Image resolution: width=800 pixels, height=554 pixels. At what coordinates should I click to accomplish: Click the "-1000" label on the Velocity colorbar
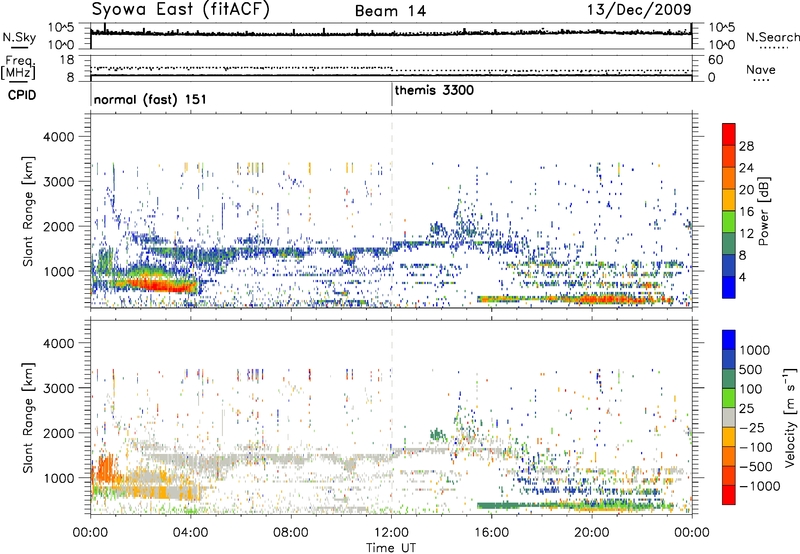[759, 486]
